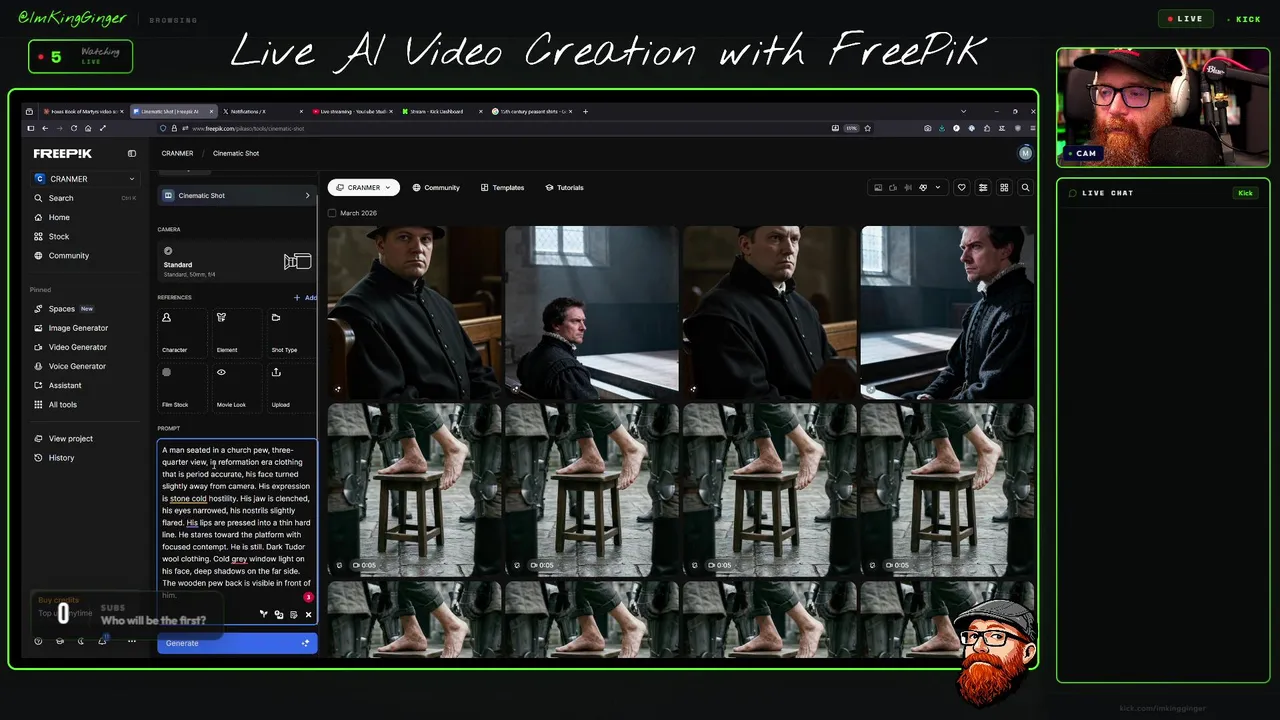This screenshot has width=1280, height=720.
Task: Open the more options ellipsis in sidebar
Action: click(132, 641)
